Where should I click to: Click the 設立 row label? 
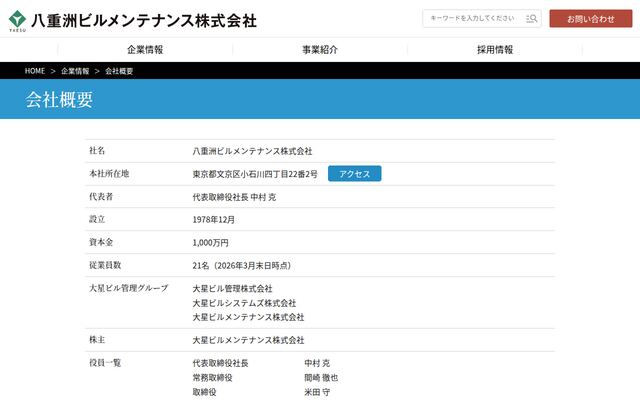coord(97,219)
